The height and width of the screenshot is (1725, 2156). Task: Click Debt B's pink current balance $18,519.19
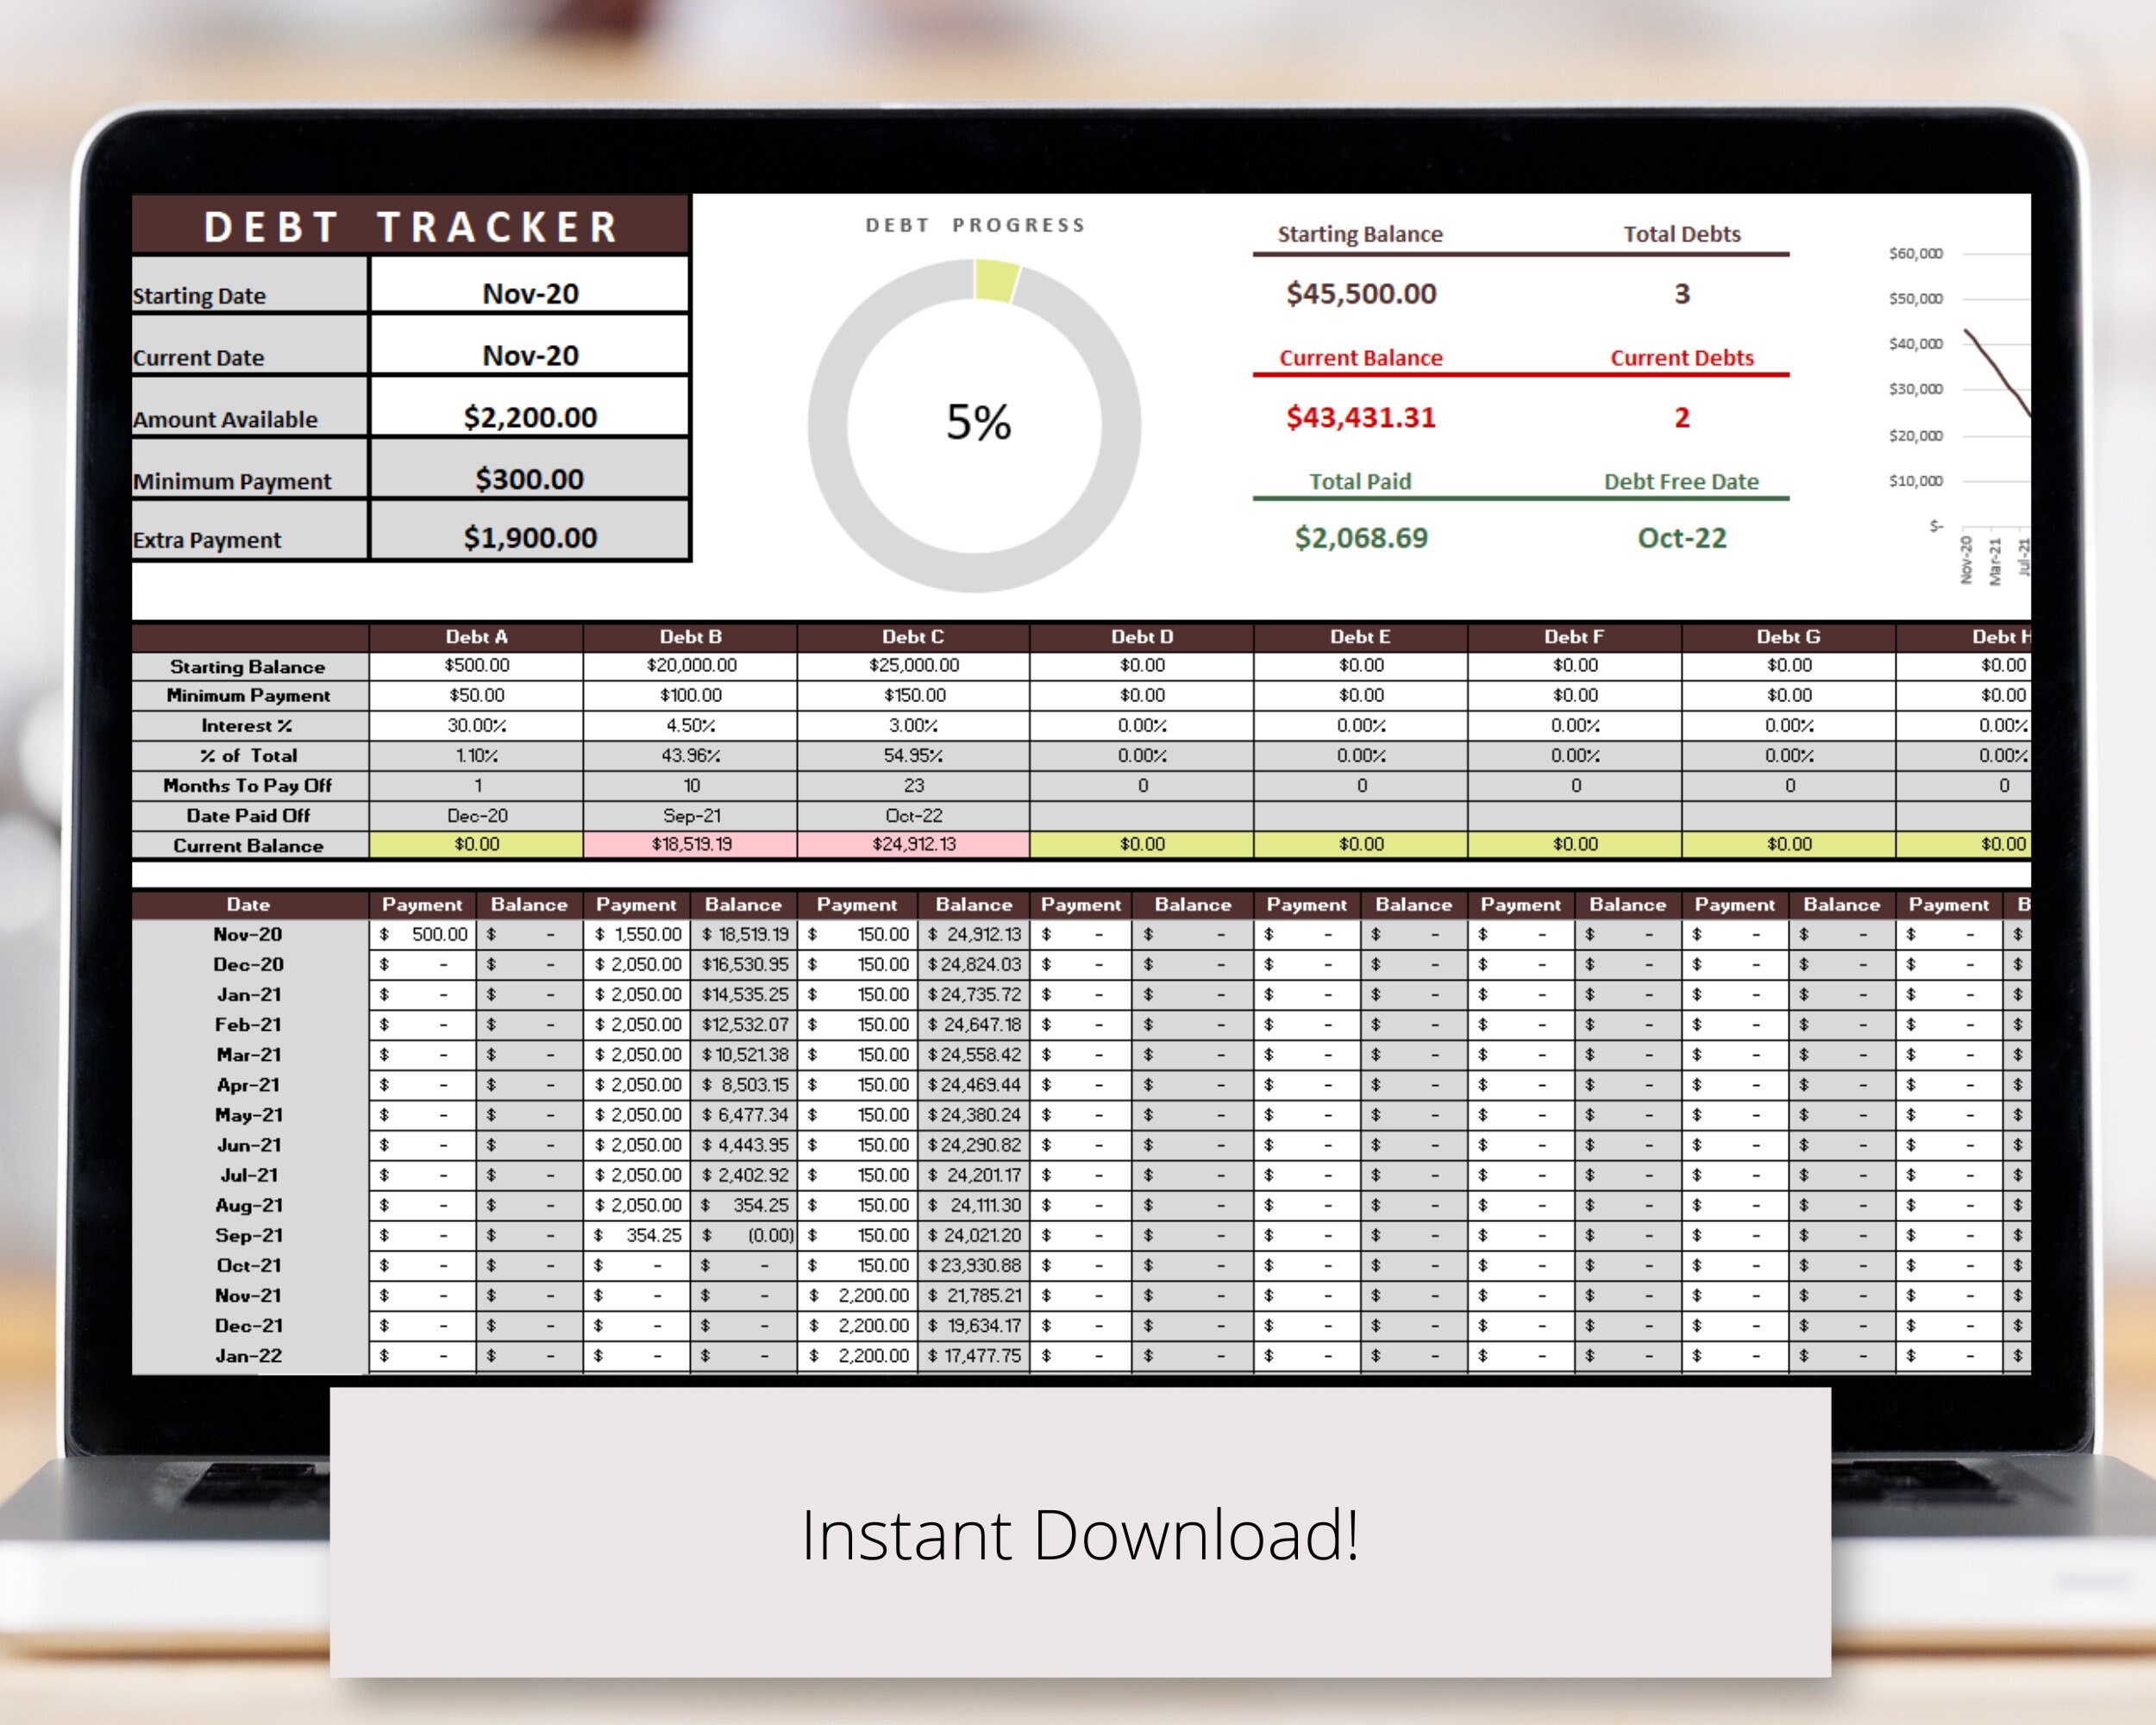pyautogui.click(x=690, y=844)
